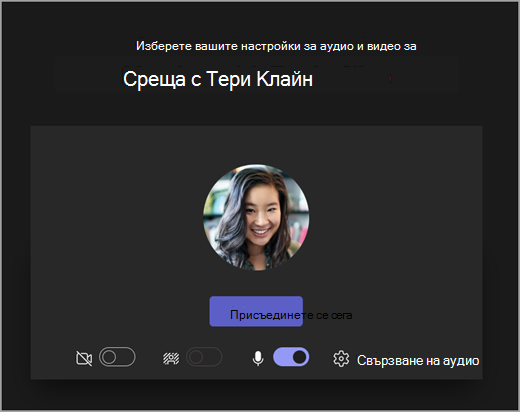Click the circular profile picture
The image size is (520, 412).
pos(256,217)
